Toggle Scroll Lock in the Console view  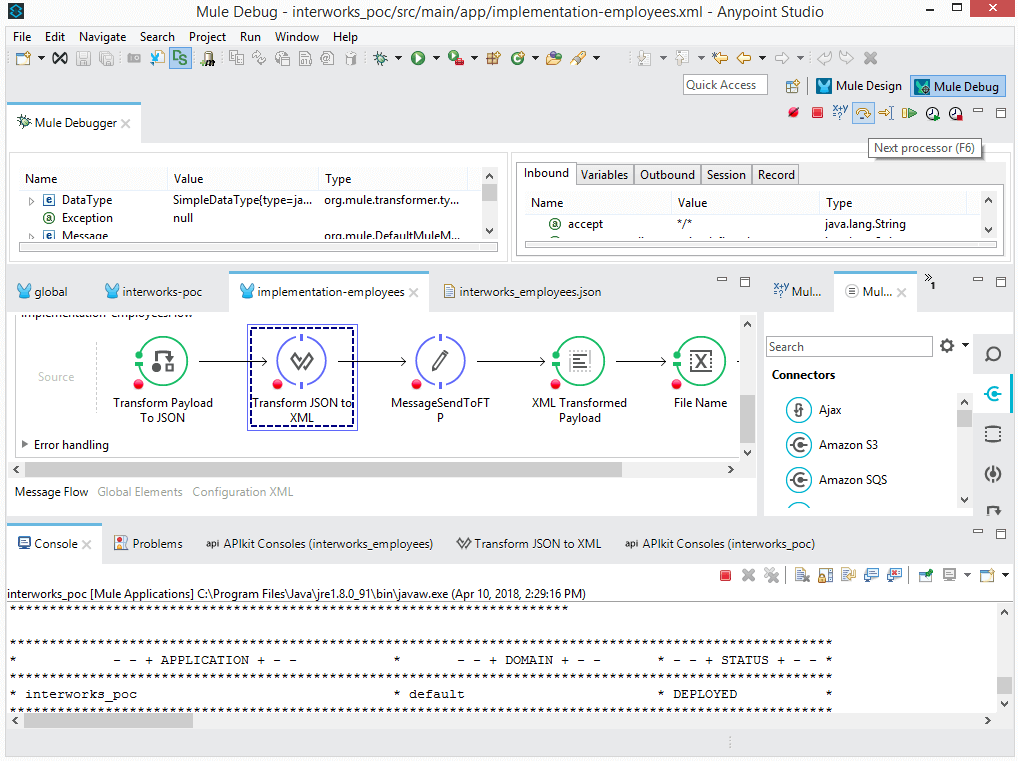pos(824,574)
